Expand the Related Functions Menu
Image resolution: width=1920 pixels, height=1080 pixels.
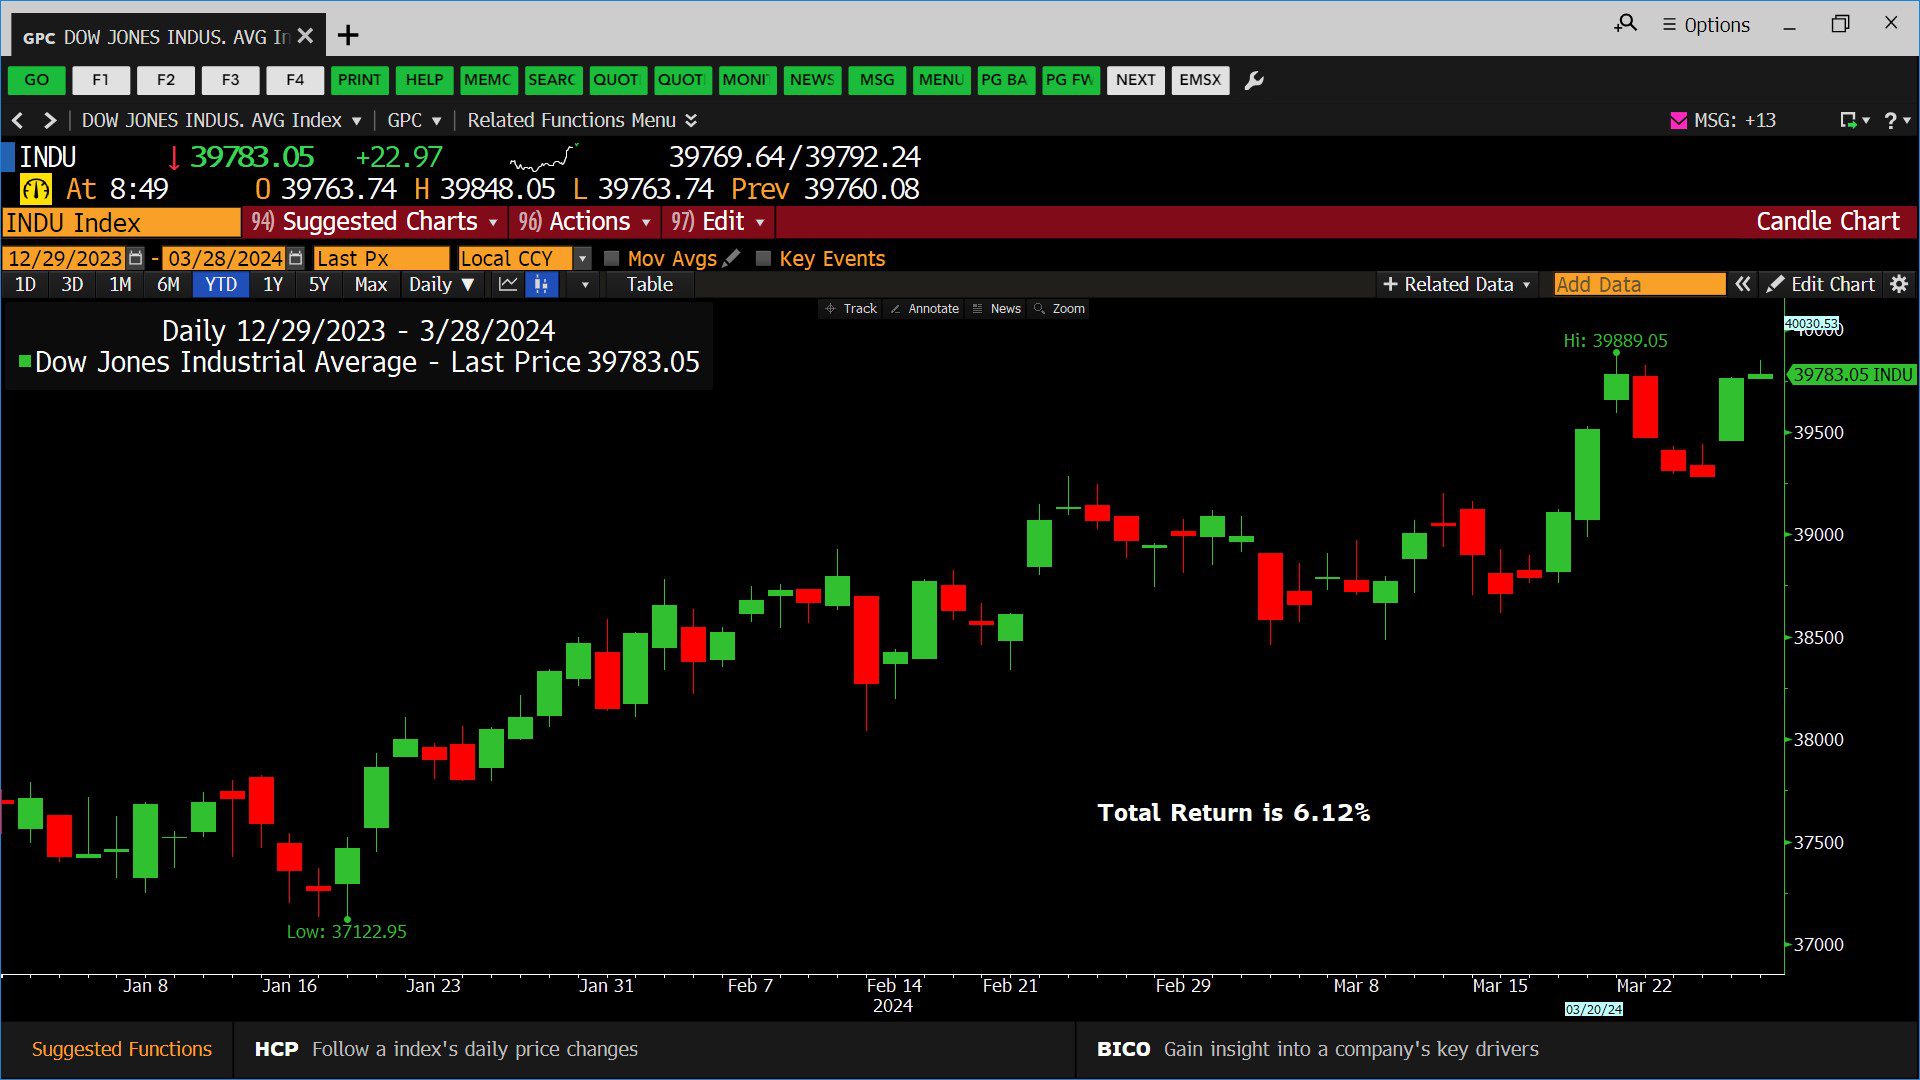tap(582, 121)
